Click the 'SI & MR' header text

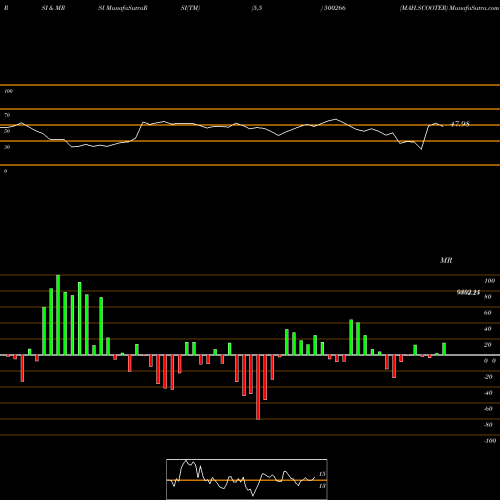click(53, 8)
